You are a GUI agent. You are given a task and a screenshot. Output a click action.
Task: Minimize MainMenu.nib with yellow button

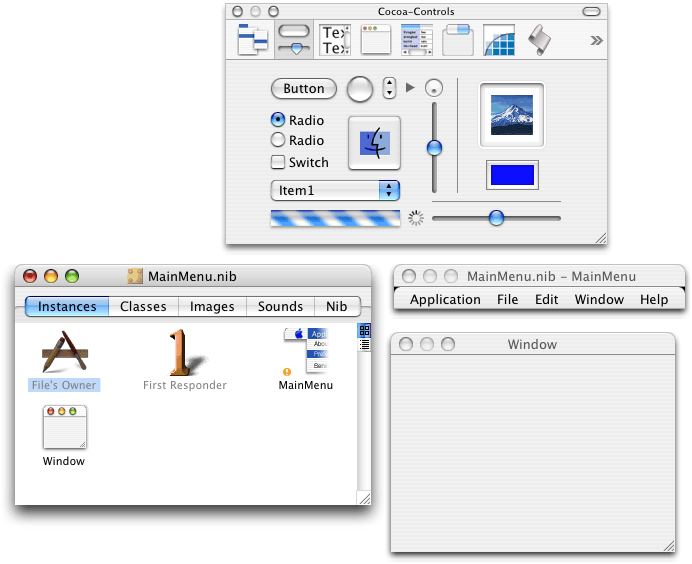[51, 276]
